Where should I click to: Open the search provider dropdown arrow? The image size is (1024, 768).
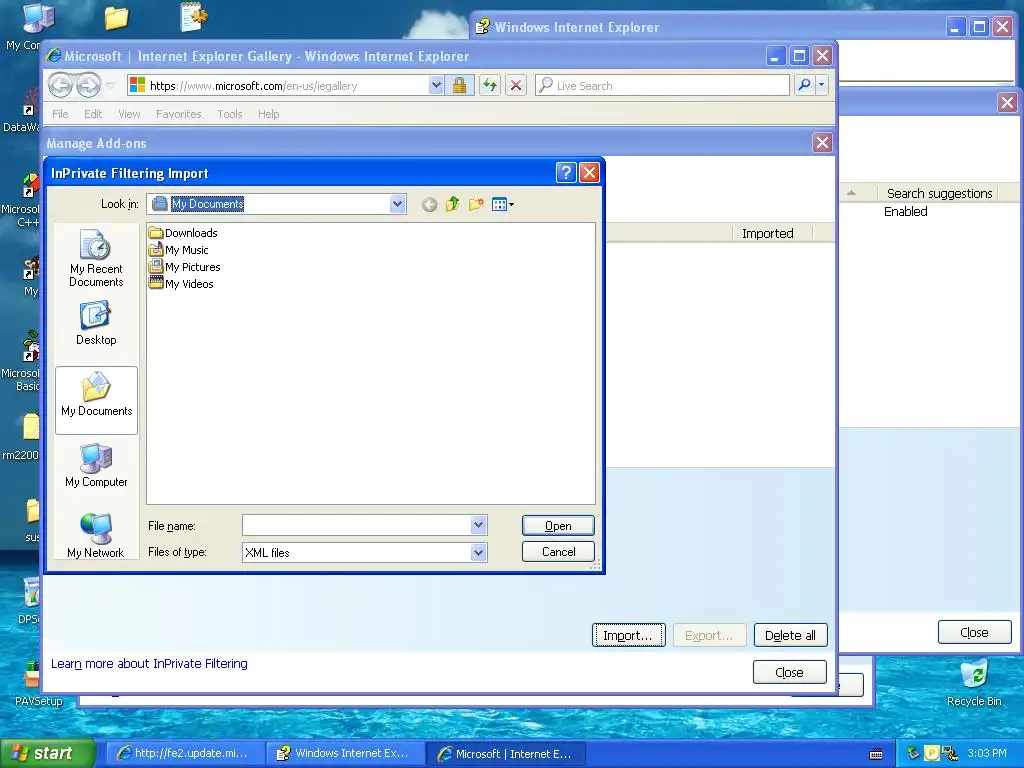point(822,85)
